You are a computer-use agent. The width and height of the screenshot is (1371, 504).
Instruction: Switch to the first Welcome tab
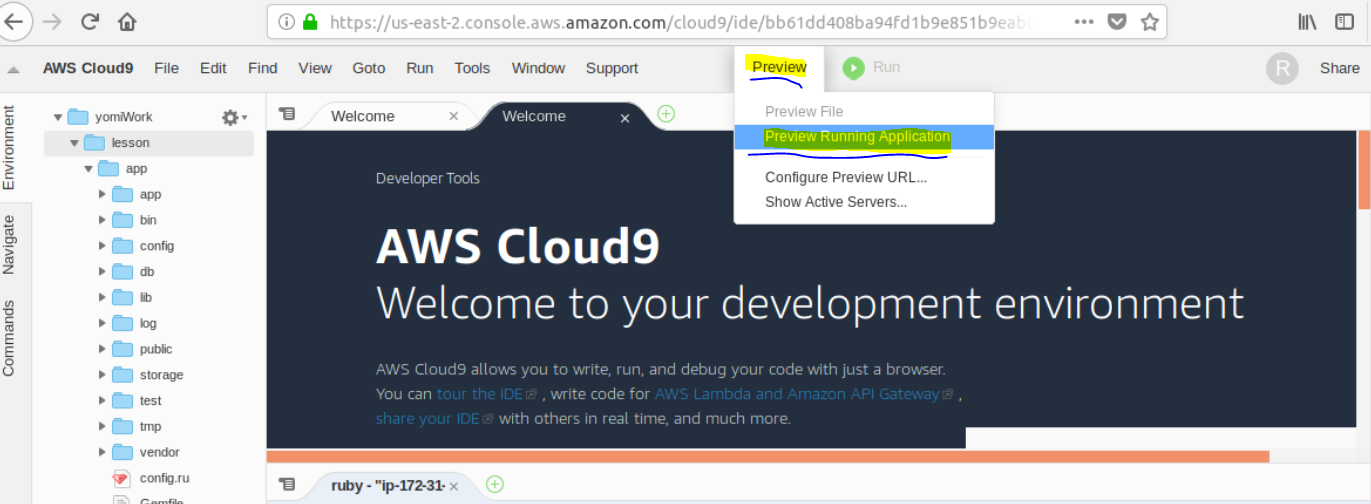(x=363, y=116)
